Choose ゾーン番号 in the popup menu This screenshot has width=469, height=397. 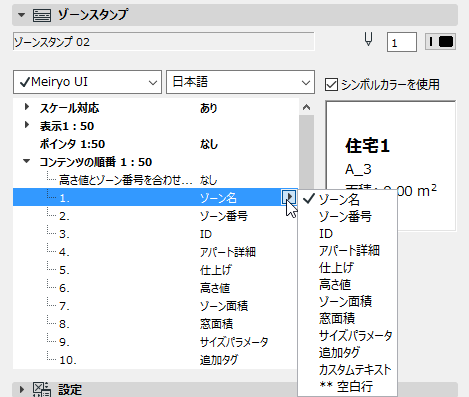(347, 217)
